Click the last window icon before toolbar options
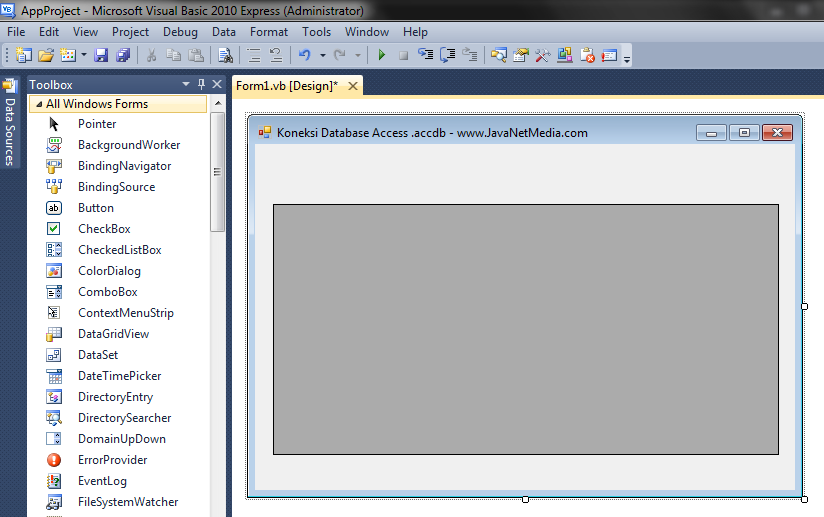The height and width of the screenshot is (517, 824). 609,55
